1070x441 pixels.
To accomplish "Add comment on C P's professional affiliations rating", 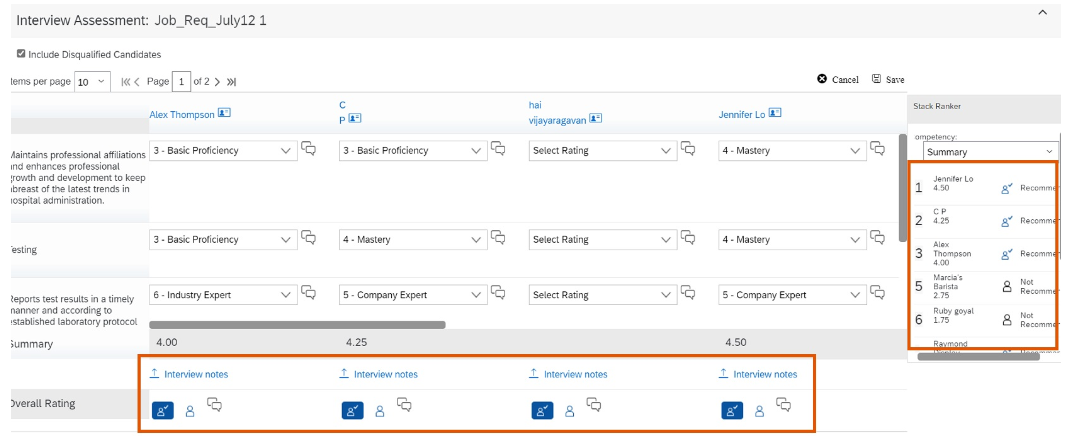I will click(498, 148).
